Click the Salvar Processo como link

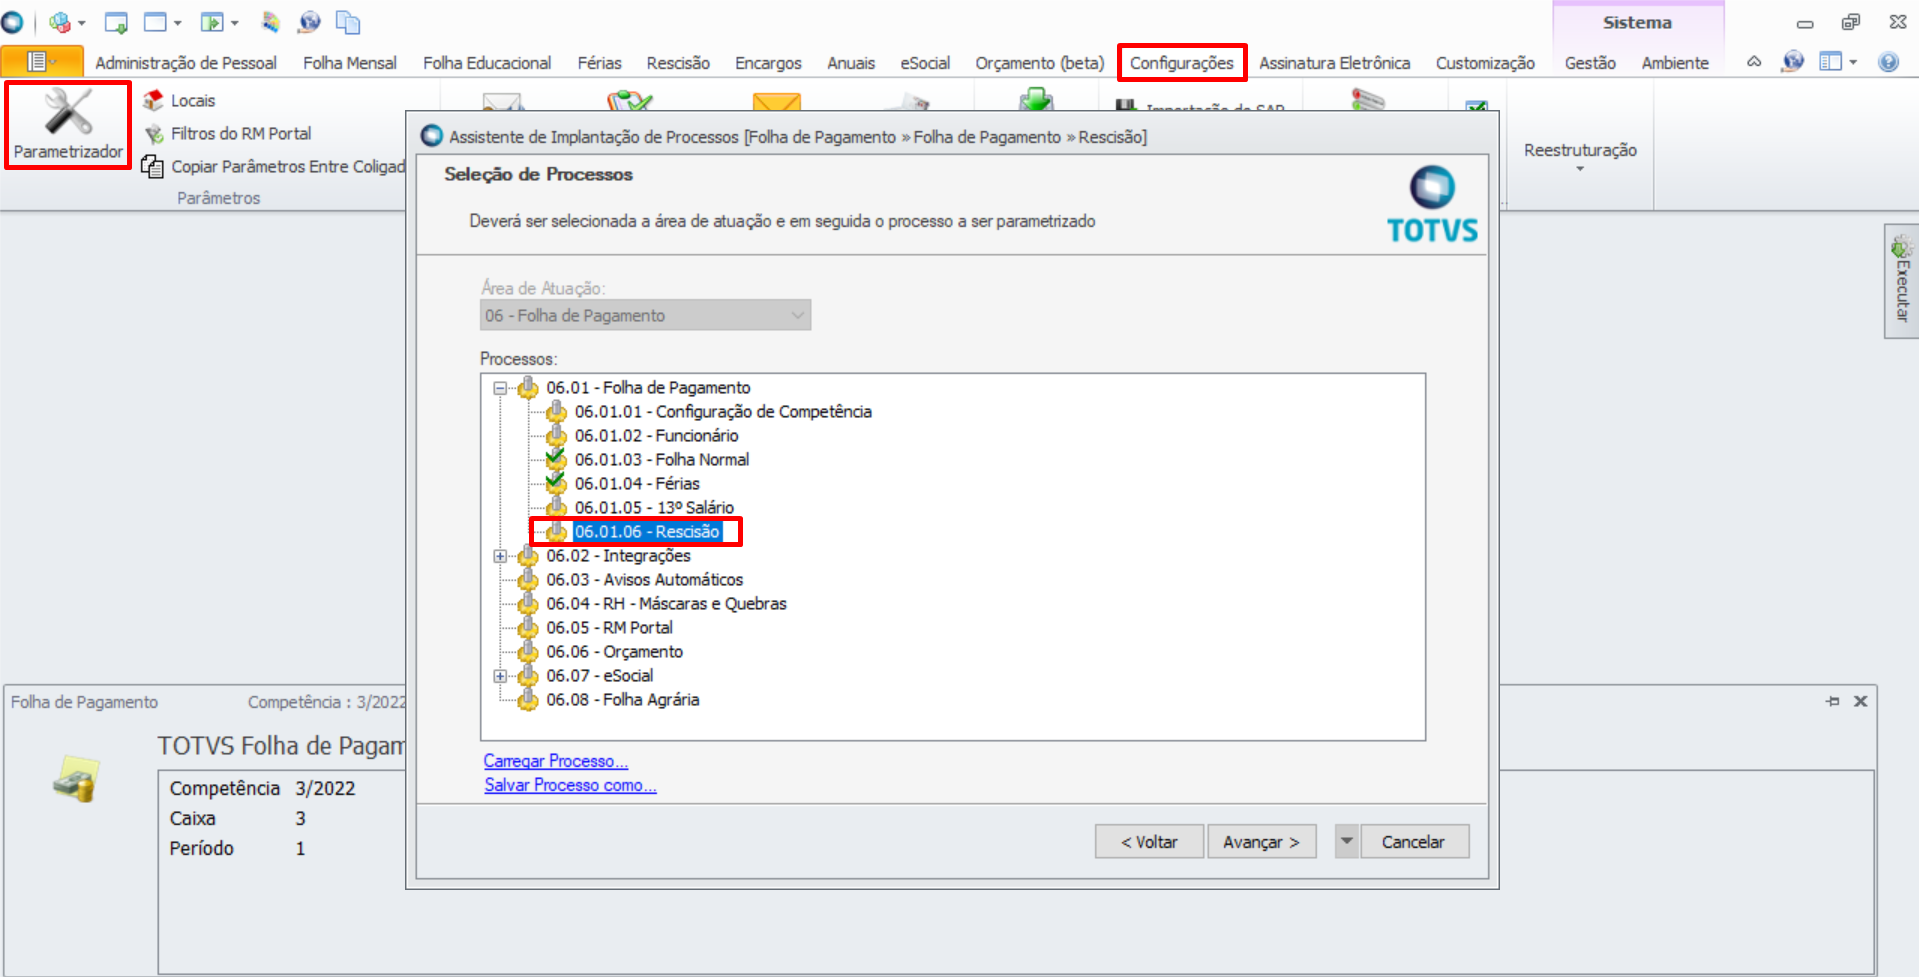click(x=570, y=785)
